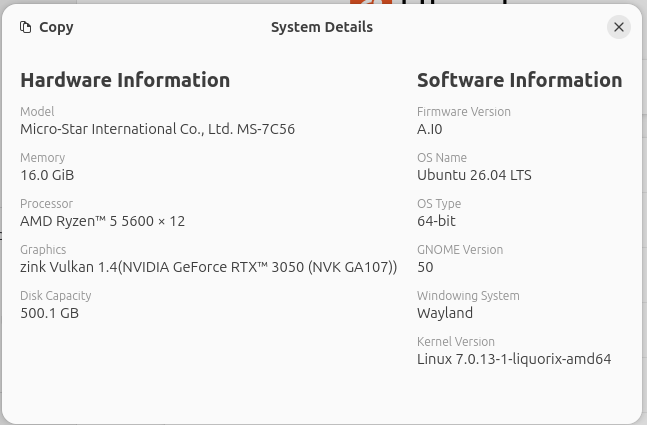Close the System Details dialog
Screen dimensions: 647x425
click(619, 27)
